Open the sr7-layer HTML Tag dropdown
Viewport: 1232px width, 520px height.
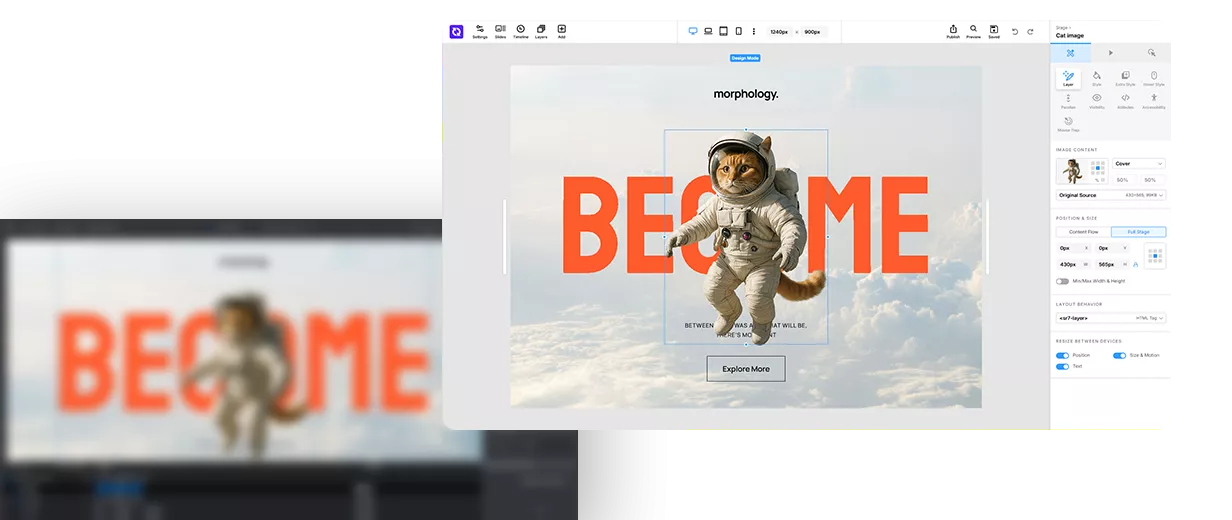1111,318
